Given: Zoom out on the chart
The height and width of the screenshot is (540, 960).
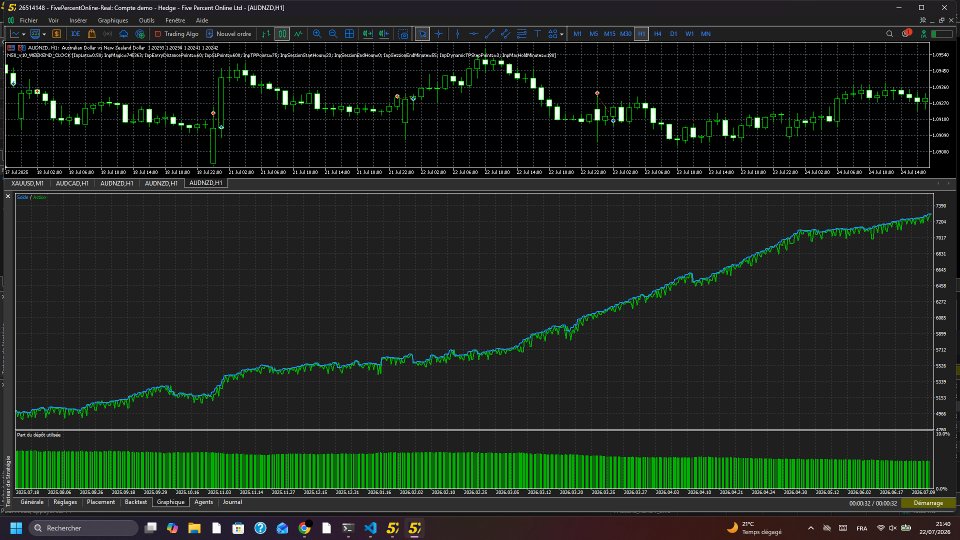Looking at the screenshot, I should click(333, 34).
